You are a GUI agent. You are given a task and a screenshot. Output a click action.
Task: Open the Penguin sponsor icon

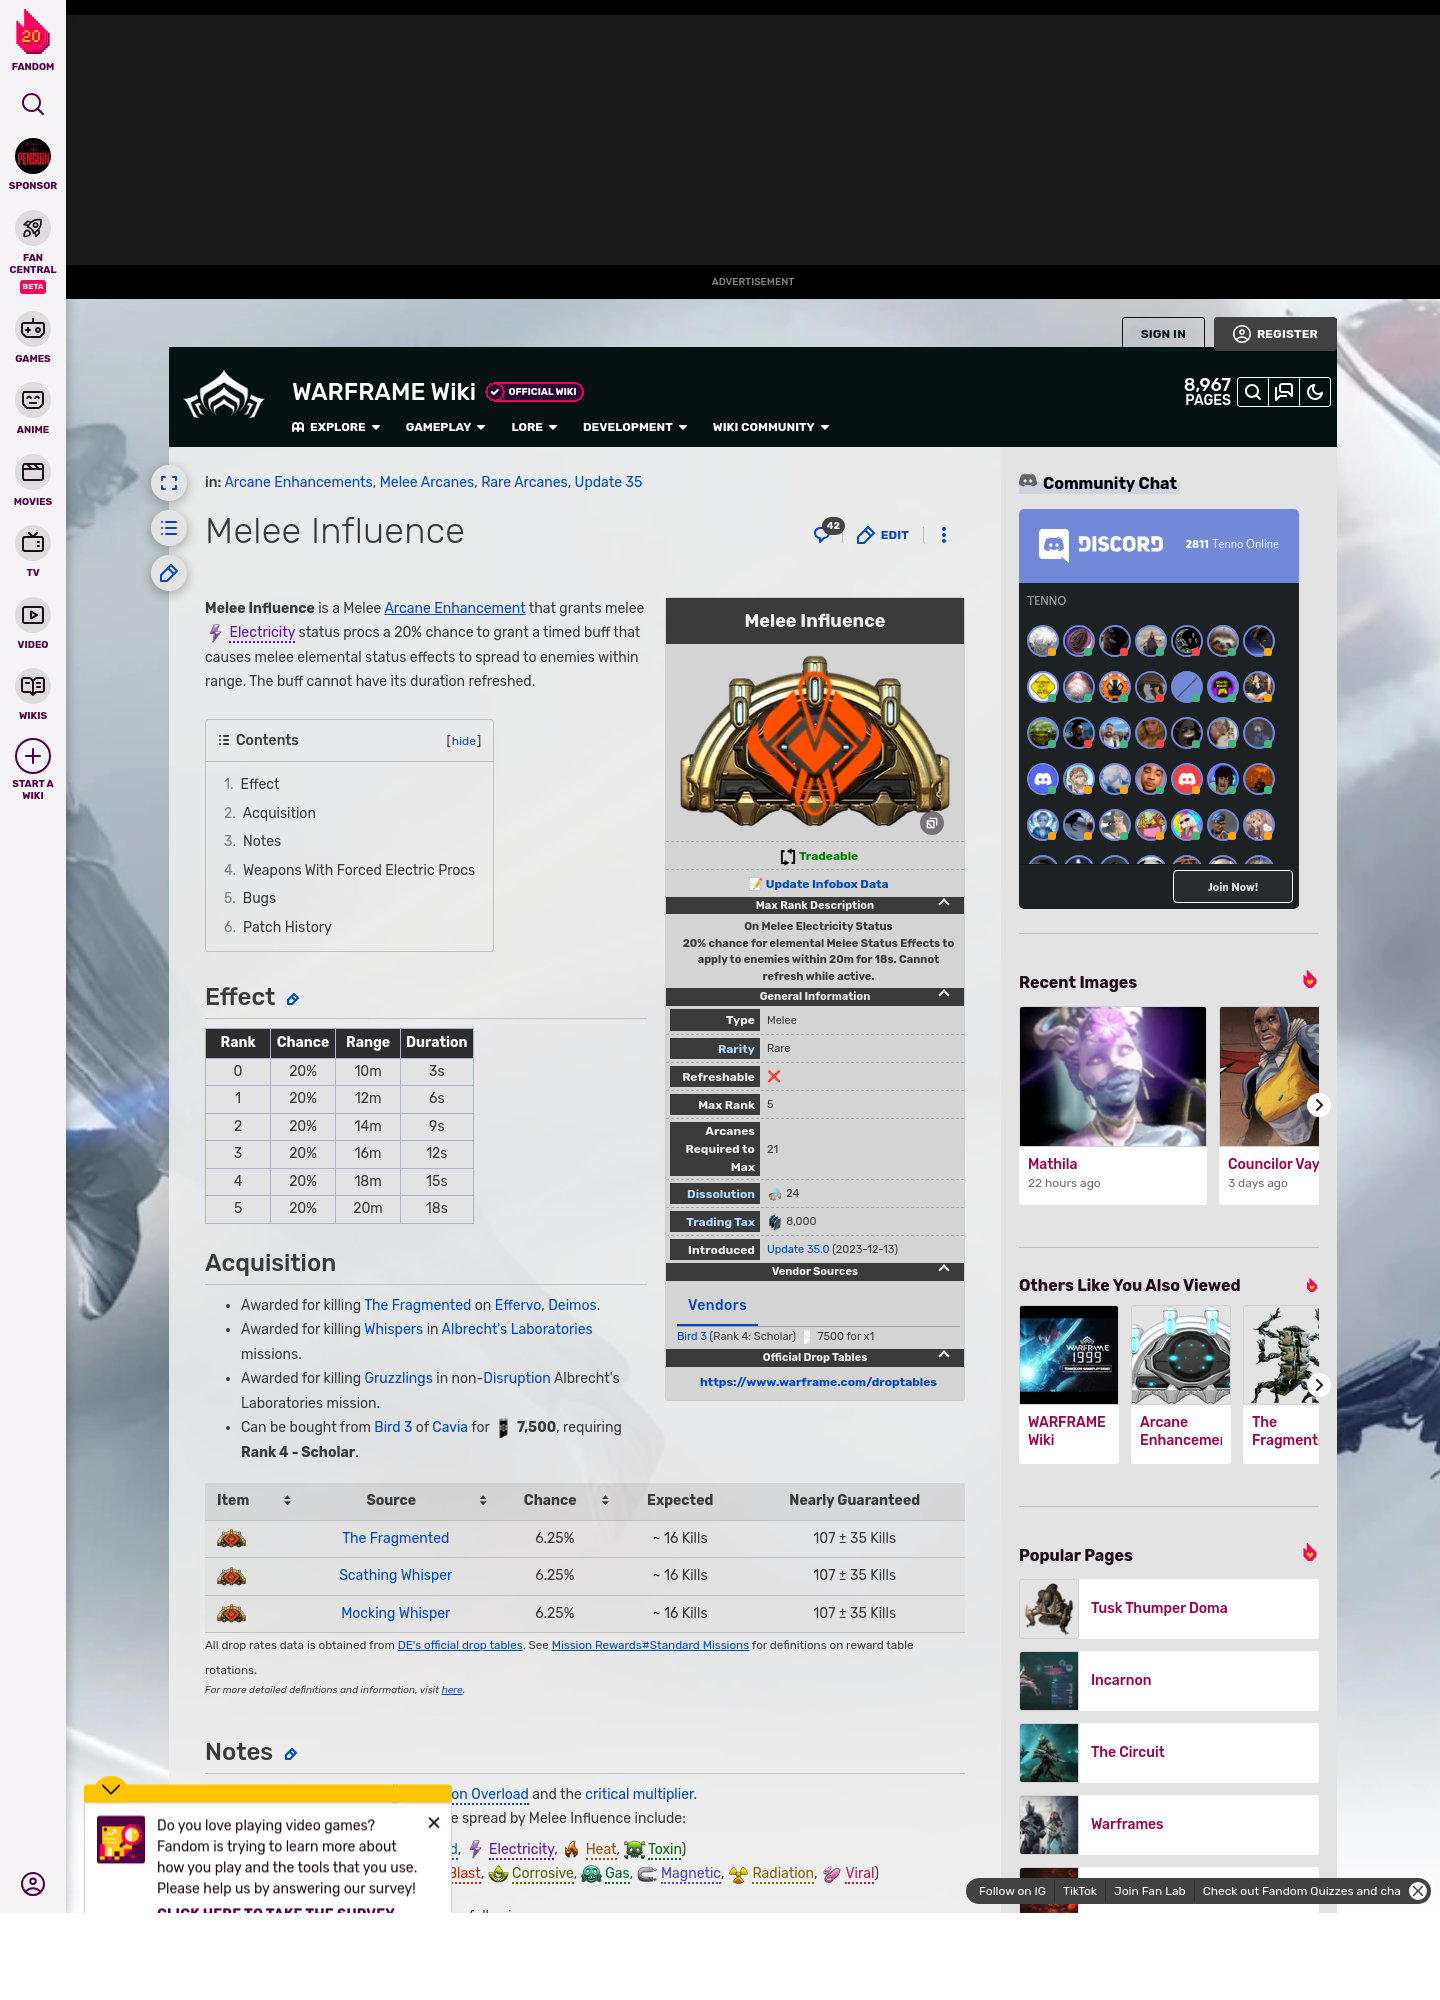[33, 157]
